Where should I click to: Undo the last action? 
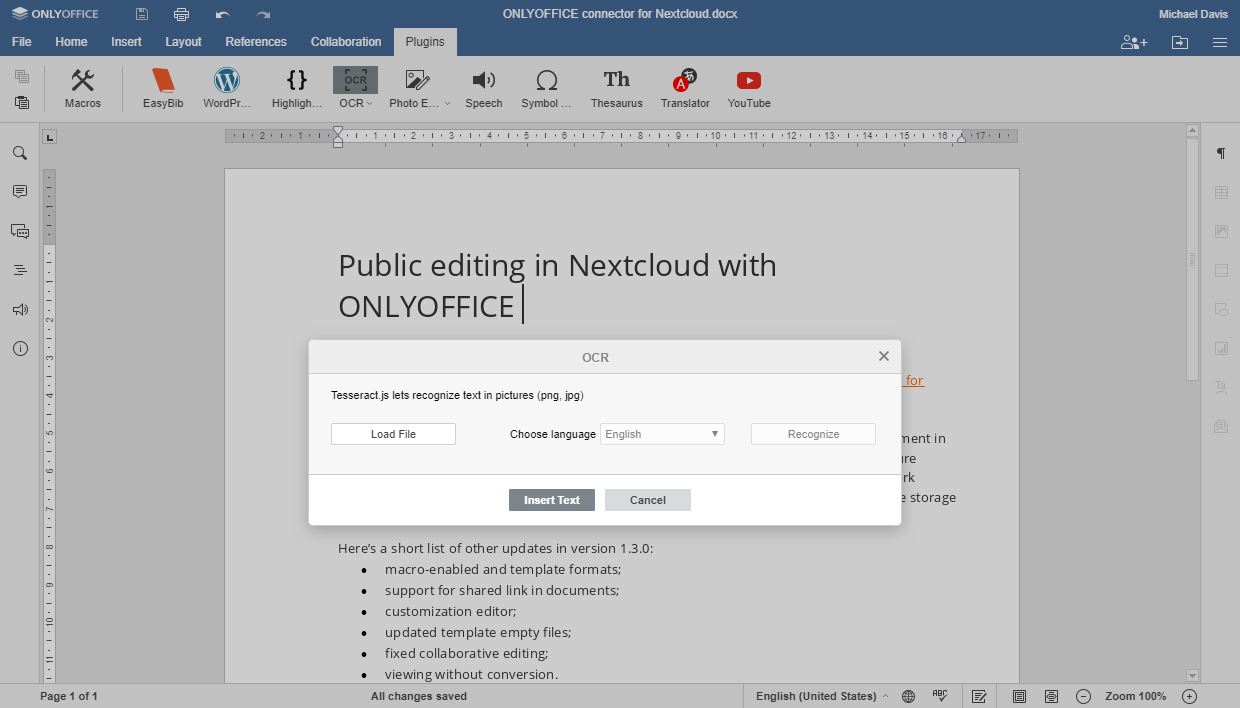click(222, 14)
